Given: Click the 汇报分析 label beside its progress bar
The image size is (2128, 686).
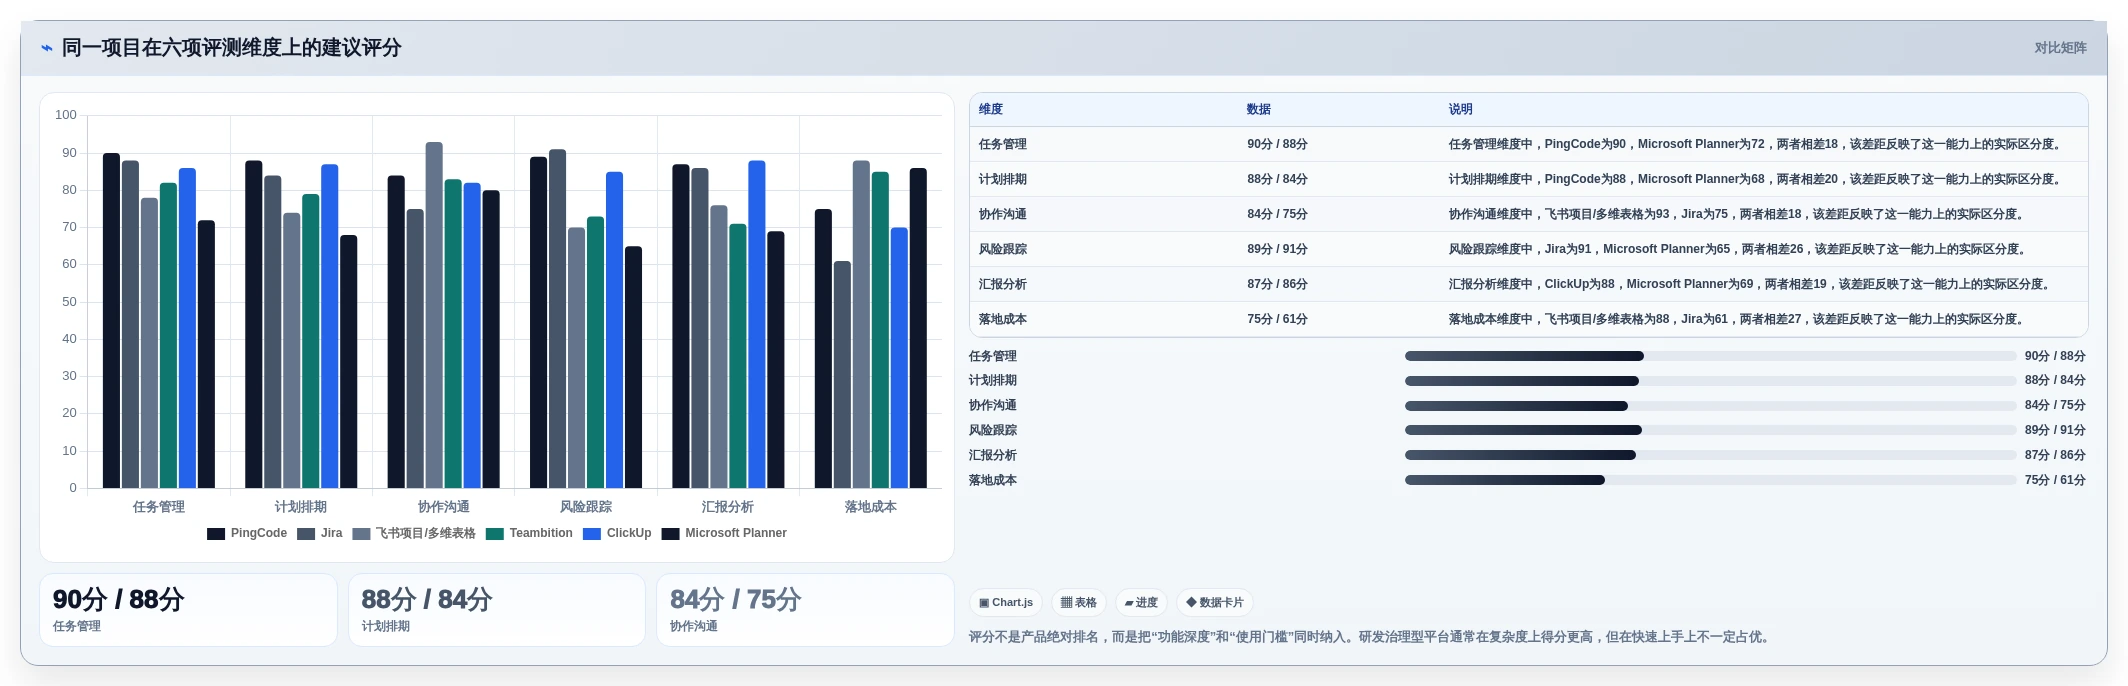Looking at the screenshot, I should (x=993, y=455).
